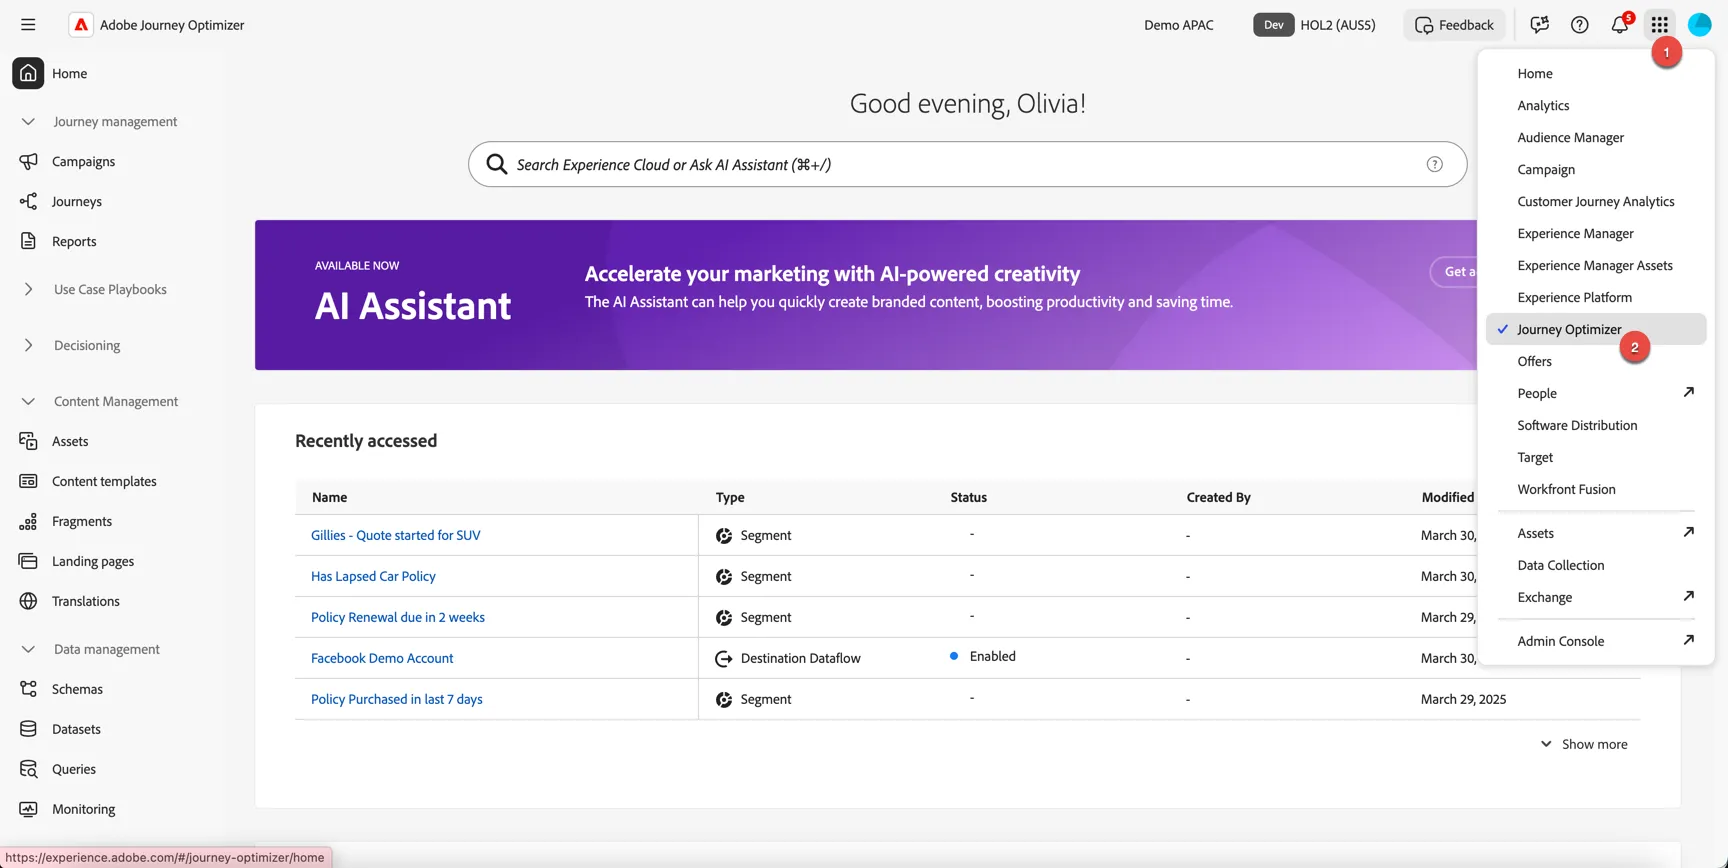
Task: Open the Facebook Demo Account link
Action: coord(382,658)
